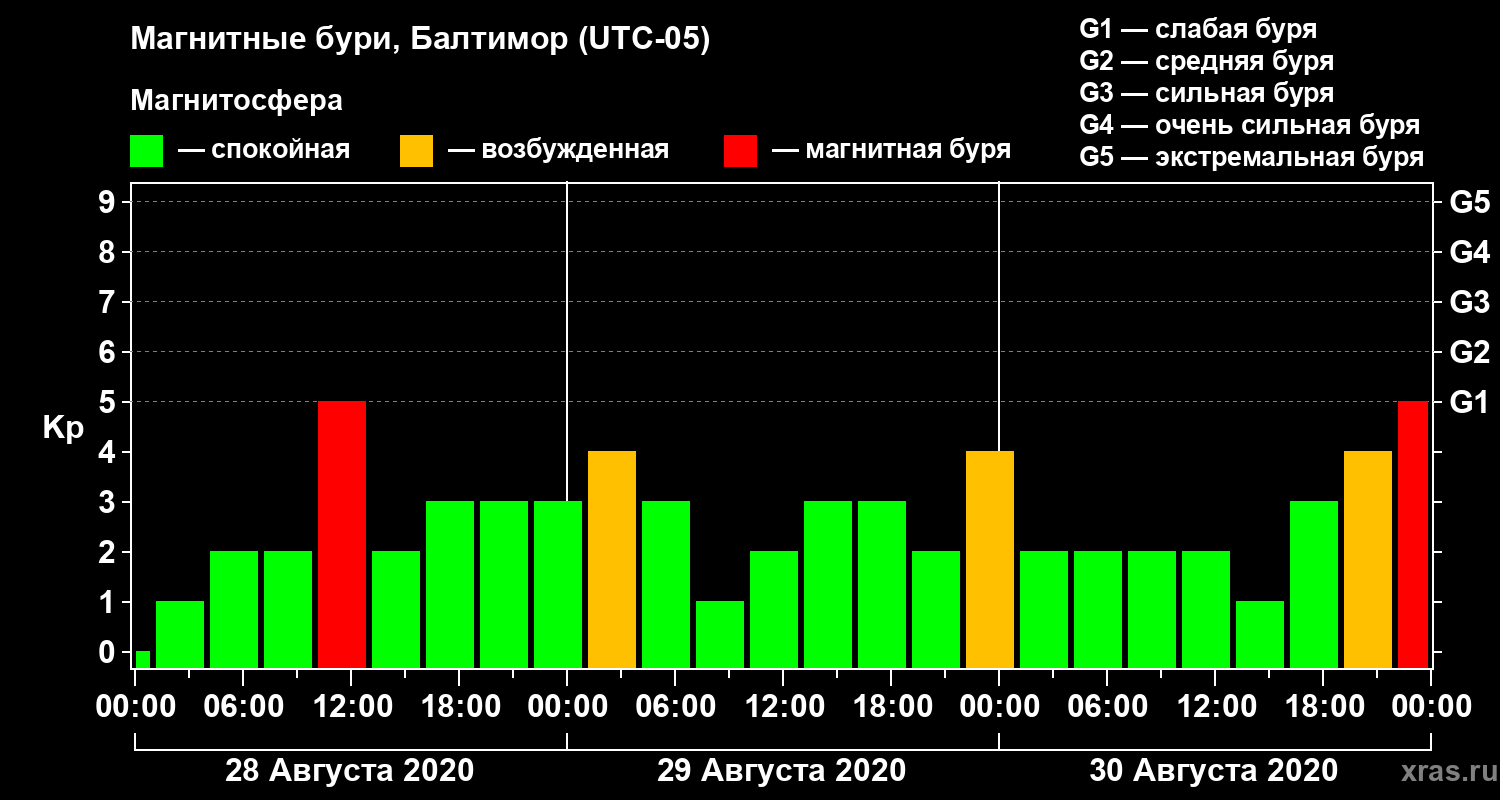Click the 'G2 — средняя буря' description
This screenshot has height=800, width=1500.
1206,61
